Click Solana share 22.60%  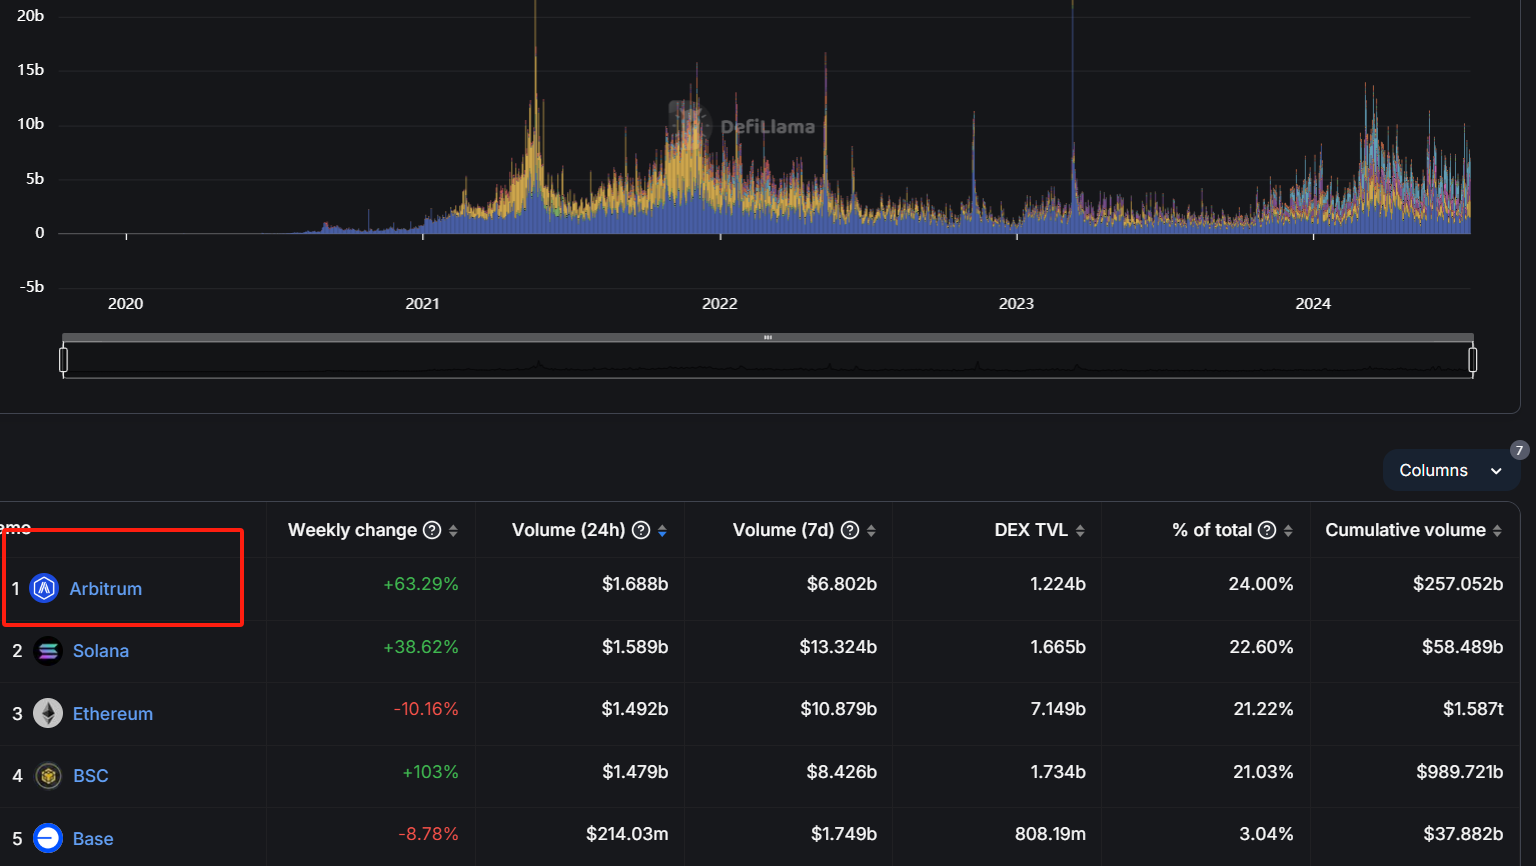[x=1261, y=647]
